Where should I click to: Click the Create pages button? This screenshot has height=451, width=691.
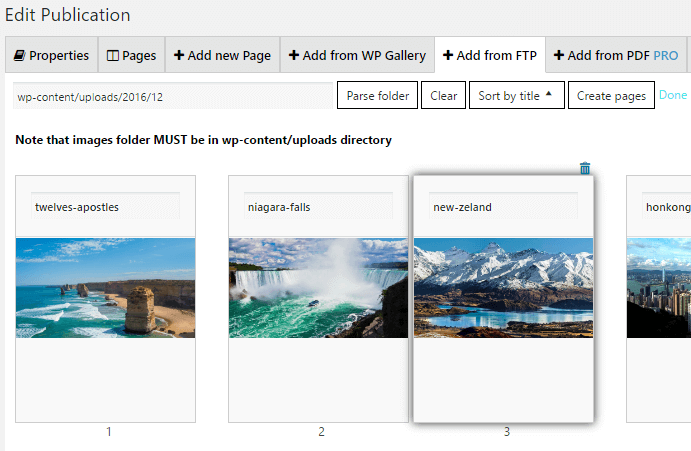coord(611,95)
